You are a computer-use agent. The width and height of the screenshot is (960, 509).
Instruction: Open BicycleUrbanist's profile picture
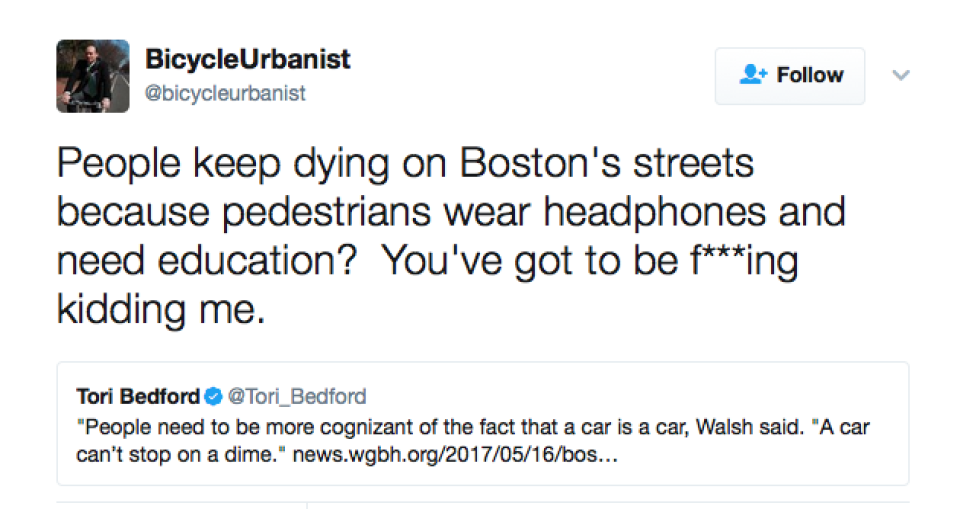pyautogui.click(x=92, y=76)
